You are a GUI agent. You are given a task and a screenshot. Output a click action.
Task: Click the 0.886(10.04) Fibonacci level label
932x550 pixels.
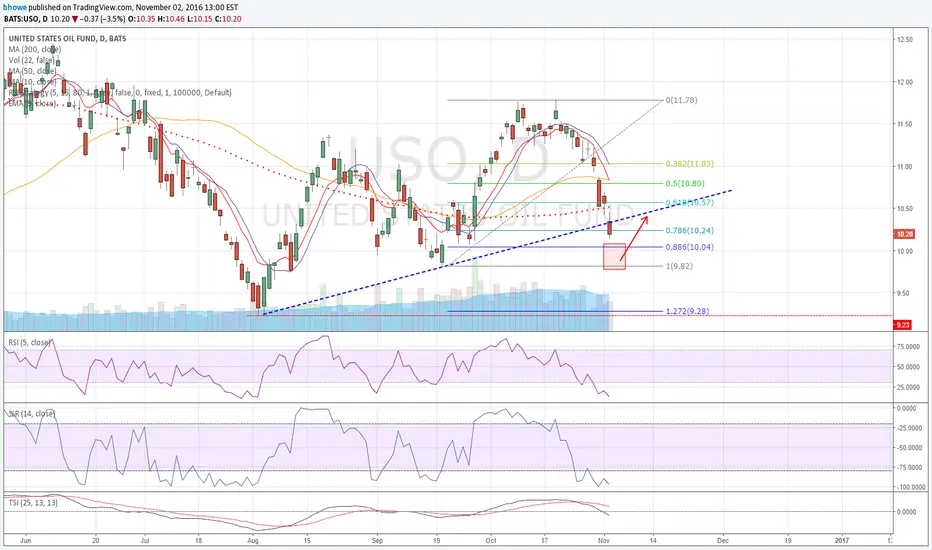[689, 247]
